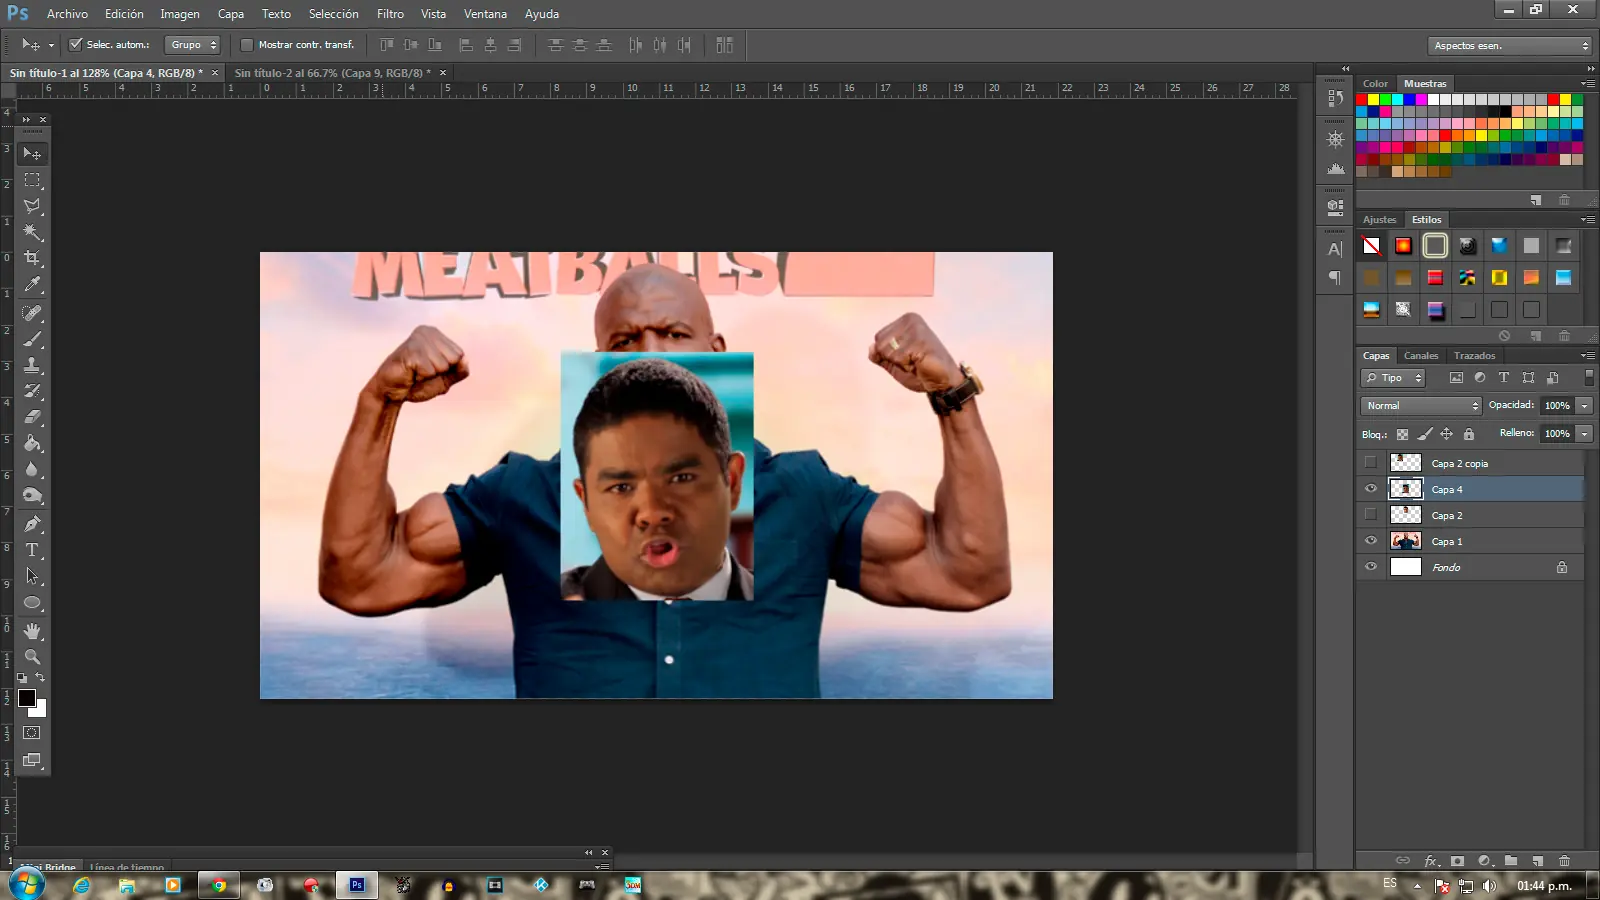Select the Healing Brush tool
The width and height of the screenshot is (1600, 900).
coord(32,313)
